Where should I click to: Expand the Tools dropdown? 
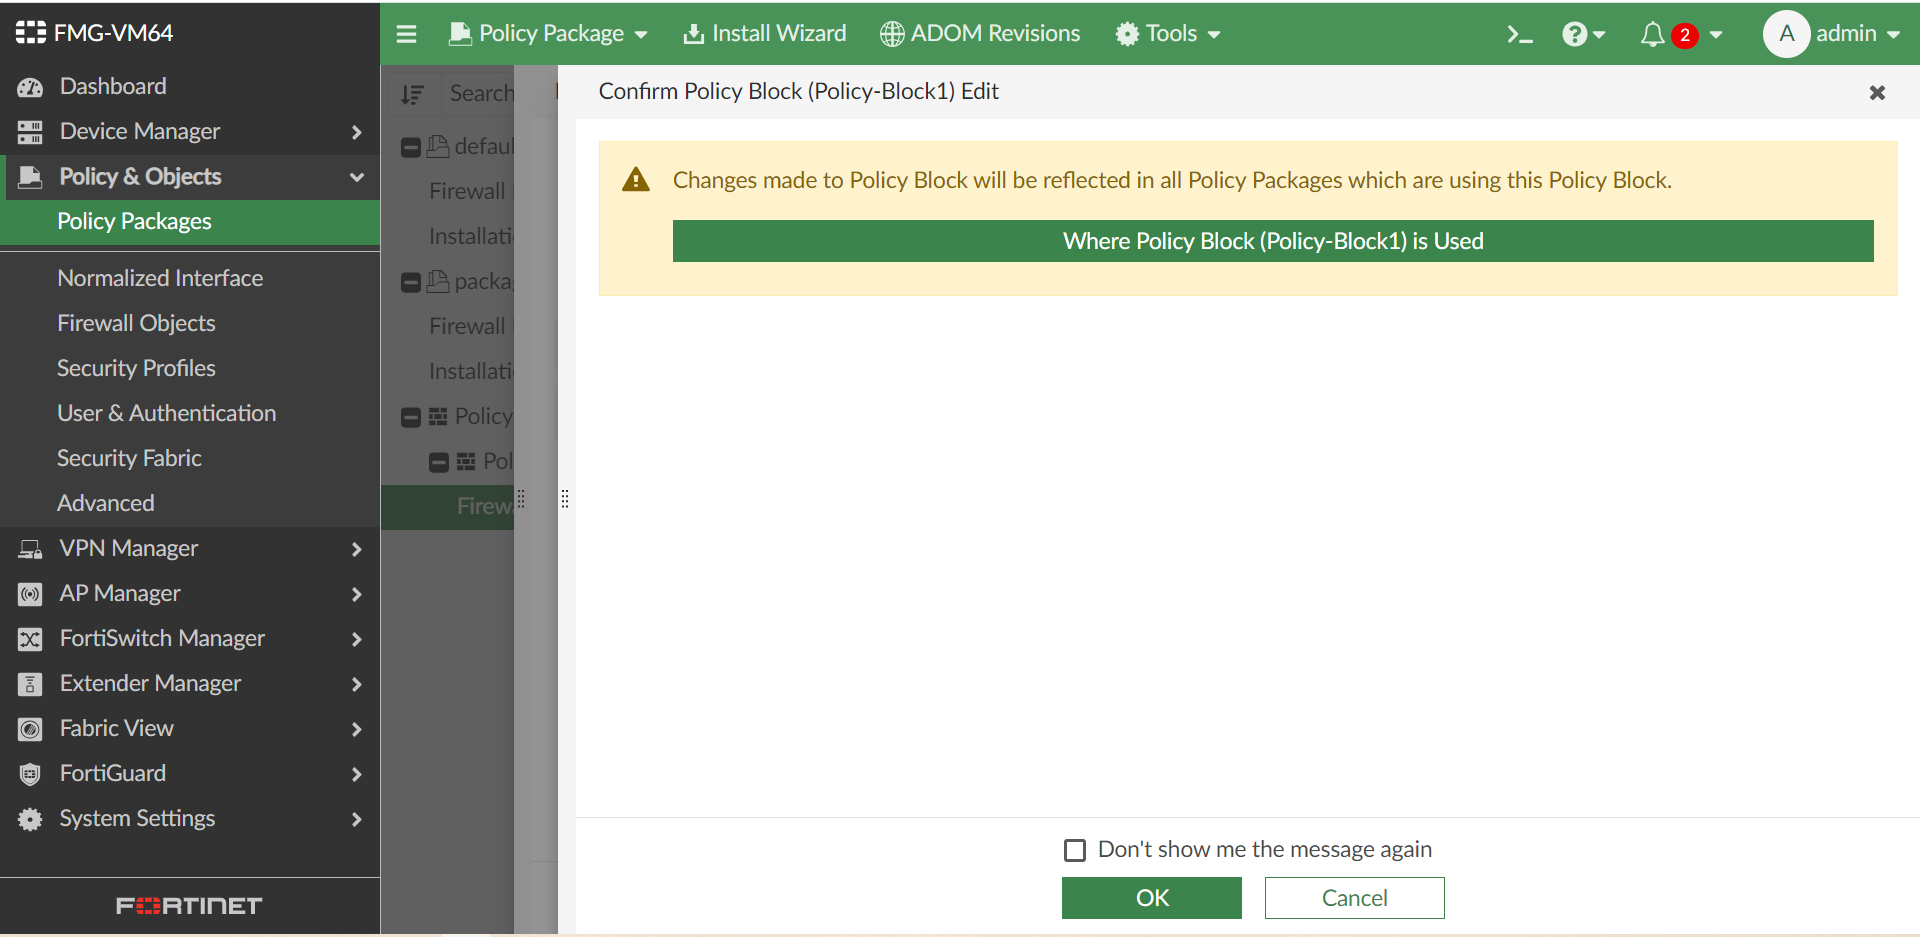(x=1167, y=33)
